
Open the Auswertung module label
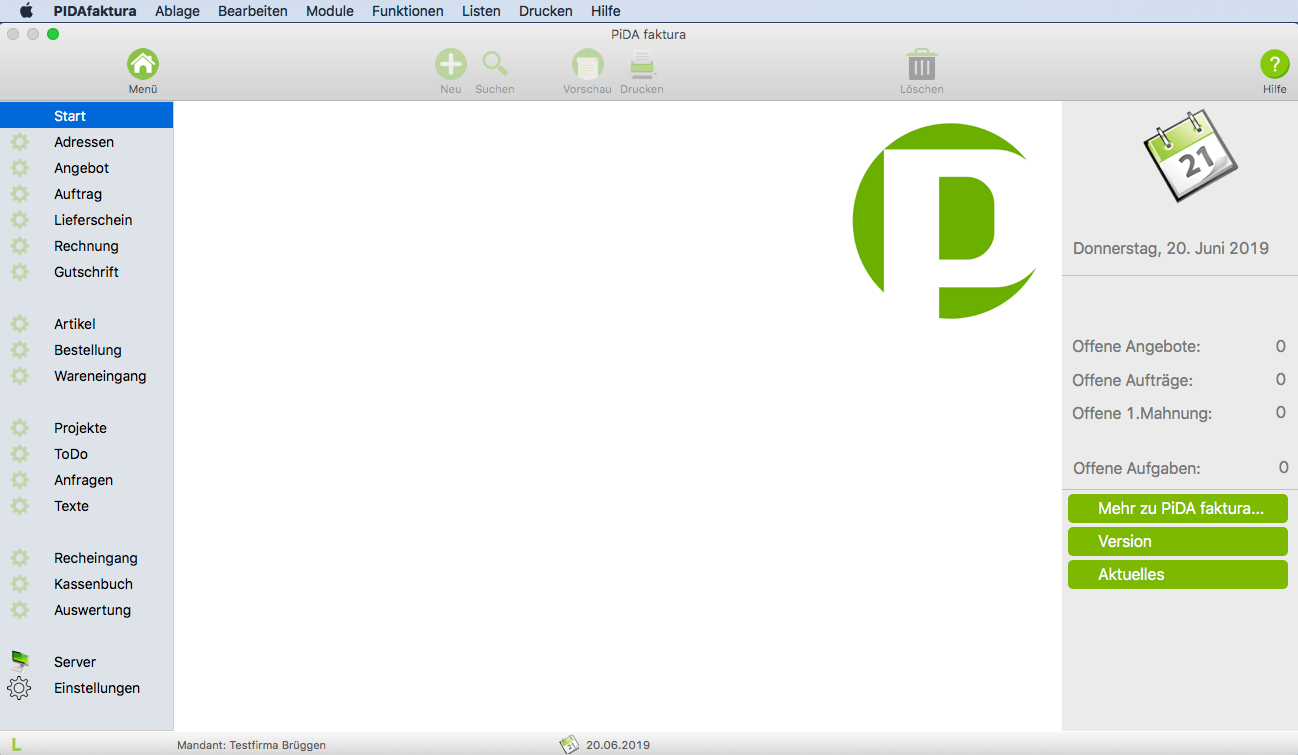coord(92,610)
